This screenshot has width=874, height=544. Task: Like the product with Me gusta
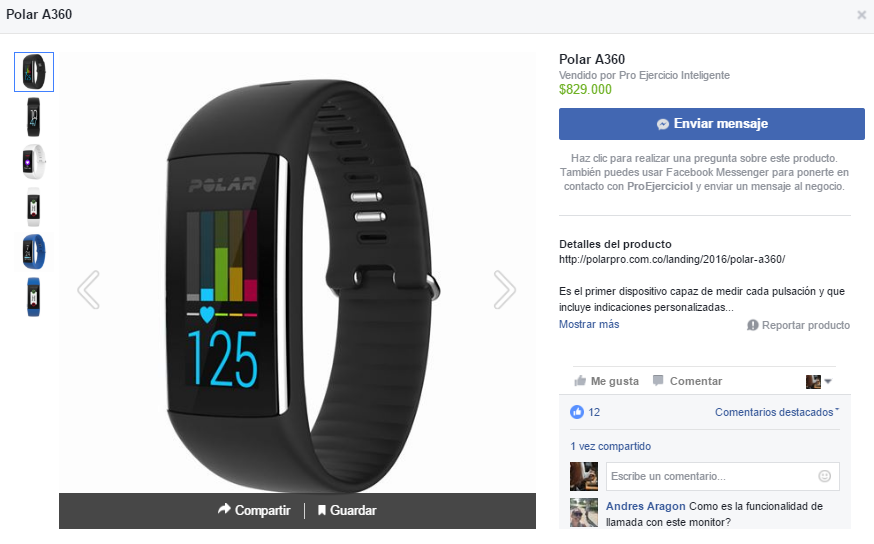[x=606, y=381]
